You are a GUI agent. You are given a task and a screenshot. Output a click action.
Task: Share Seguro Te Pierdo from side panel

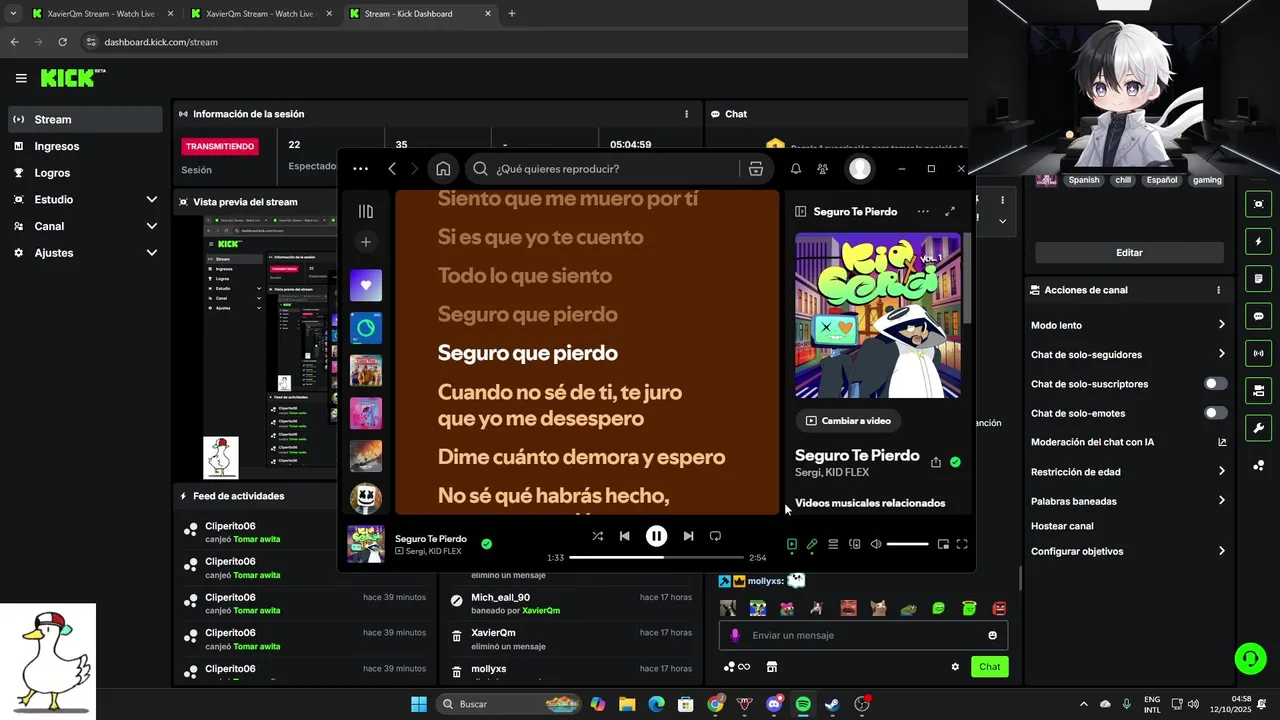tap(936, 462)
